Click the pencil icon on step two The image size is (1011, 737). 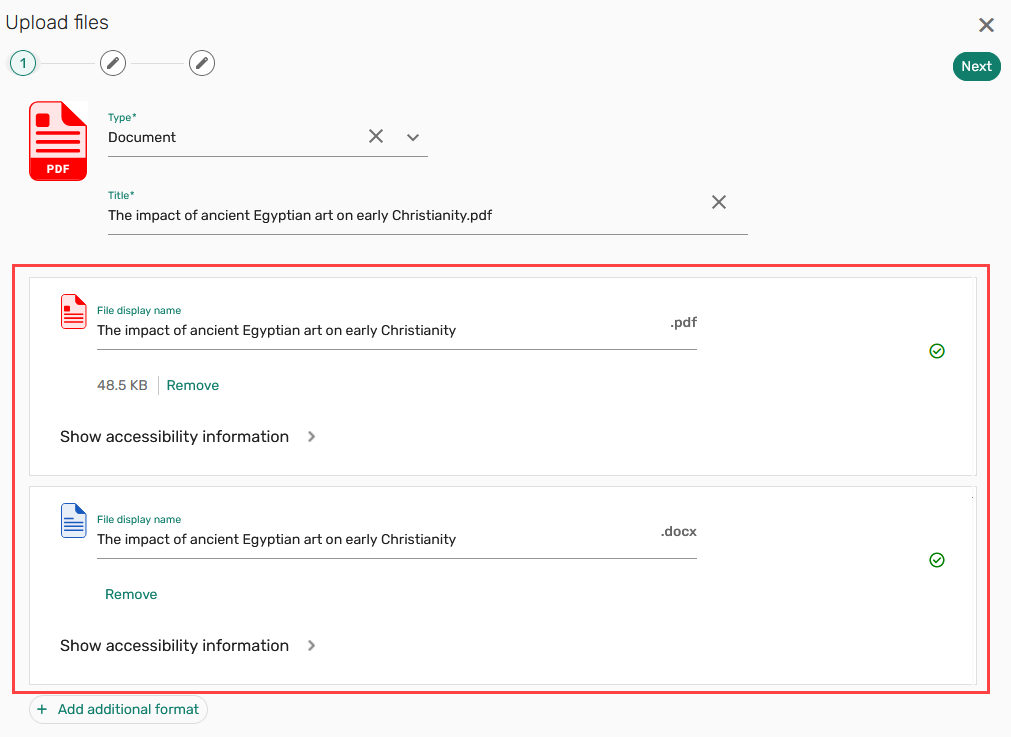click(x=112, y=63)
